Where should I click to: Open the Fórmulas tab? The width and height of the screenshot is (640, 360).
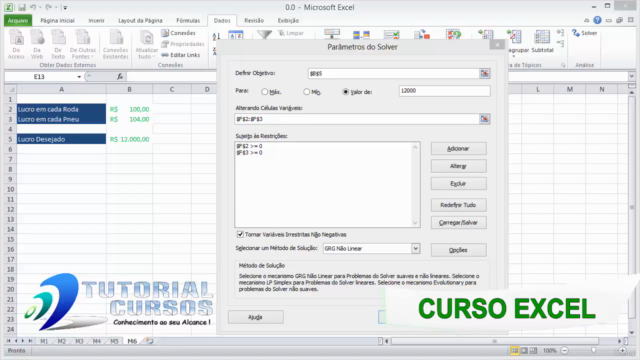tap(188, 20)
